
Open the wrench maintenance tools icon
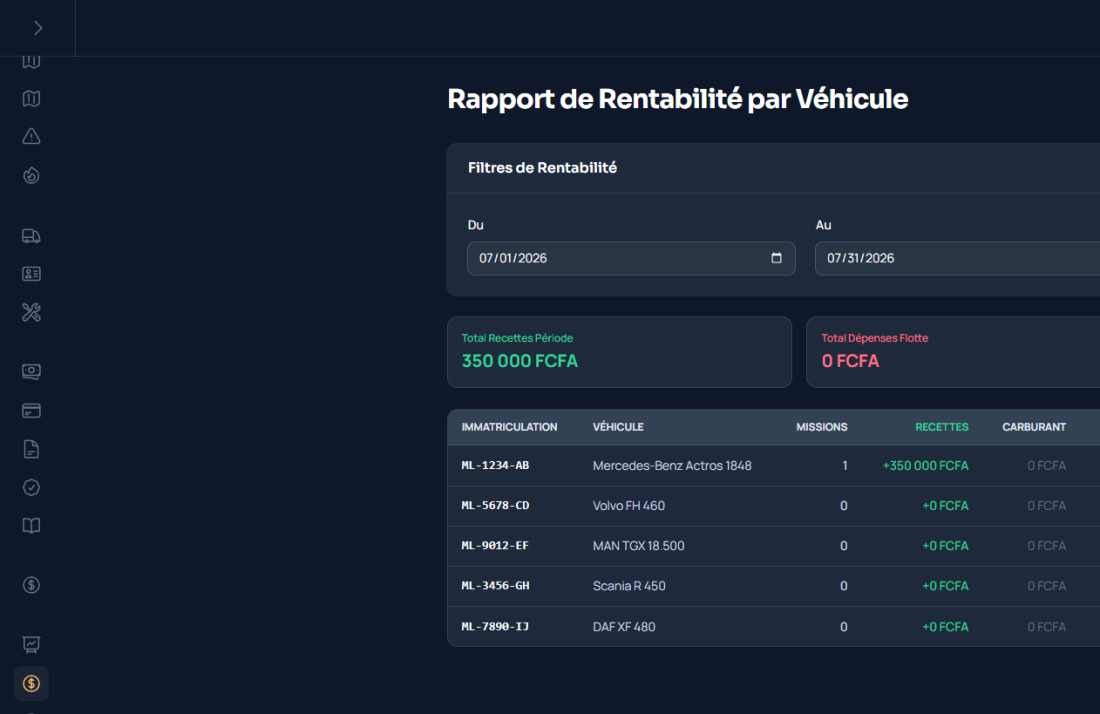click(x=31, y=312)
